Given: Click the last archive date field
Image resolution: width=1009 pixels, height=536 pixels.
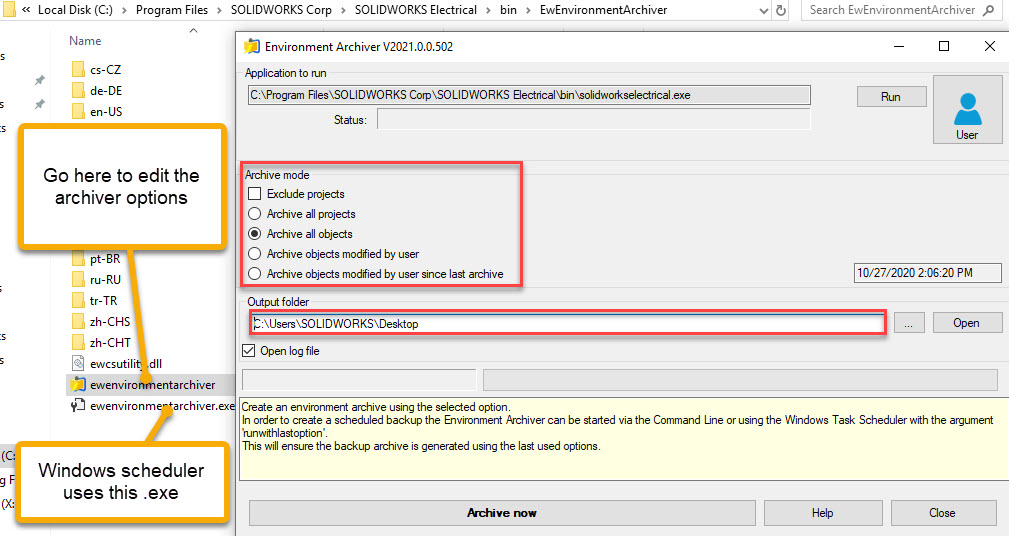Looking at the screenshot, I should [x=927, y=273].
